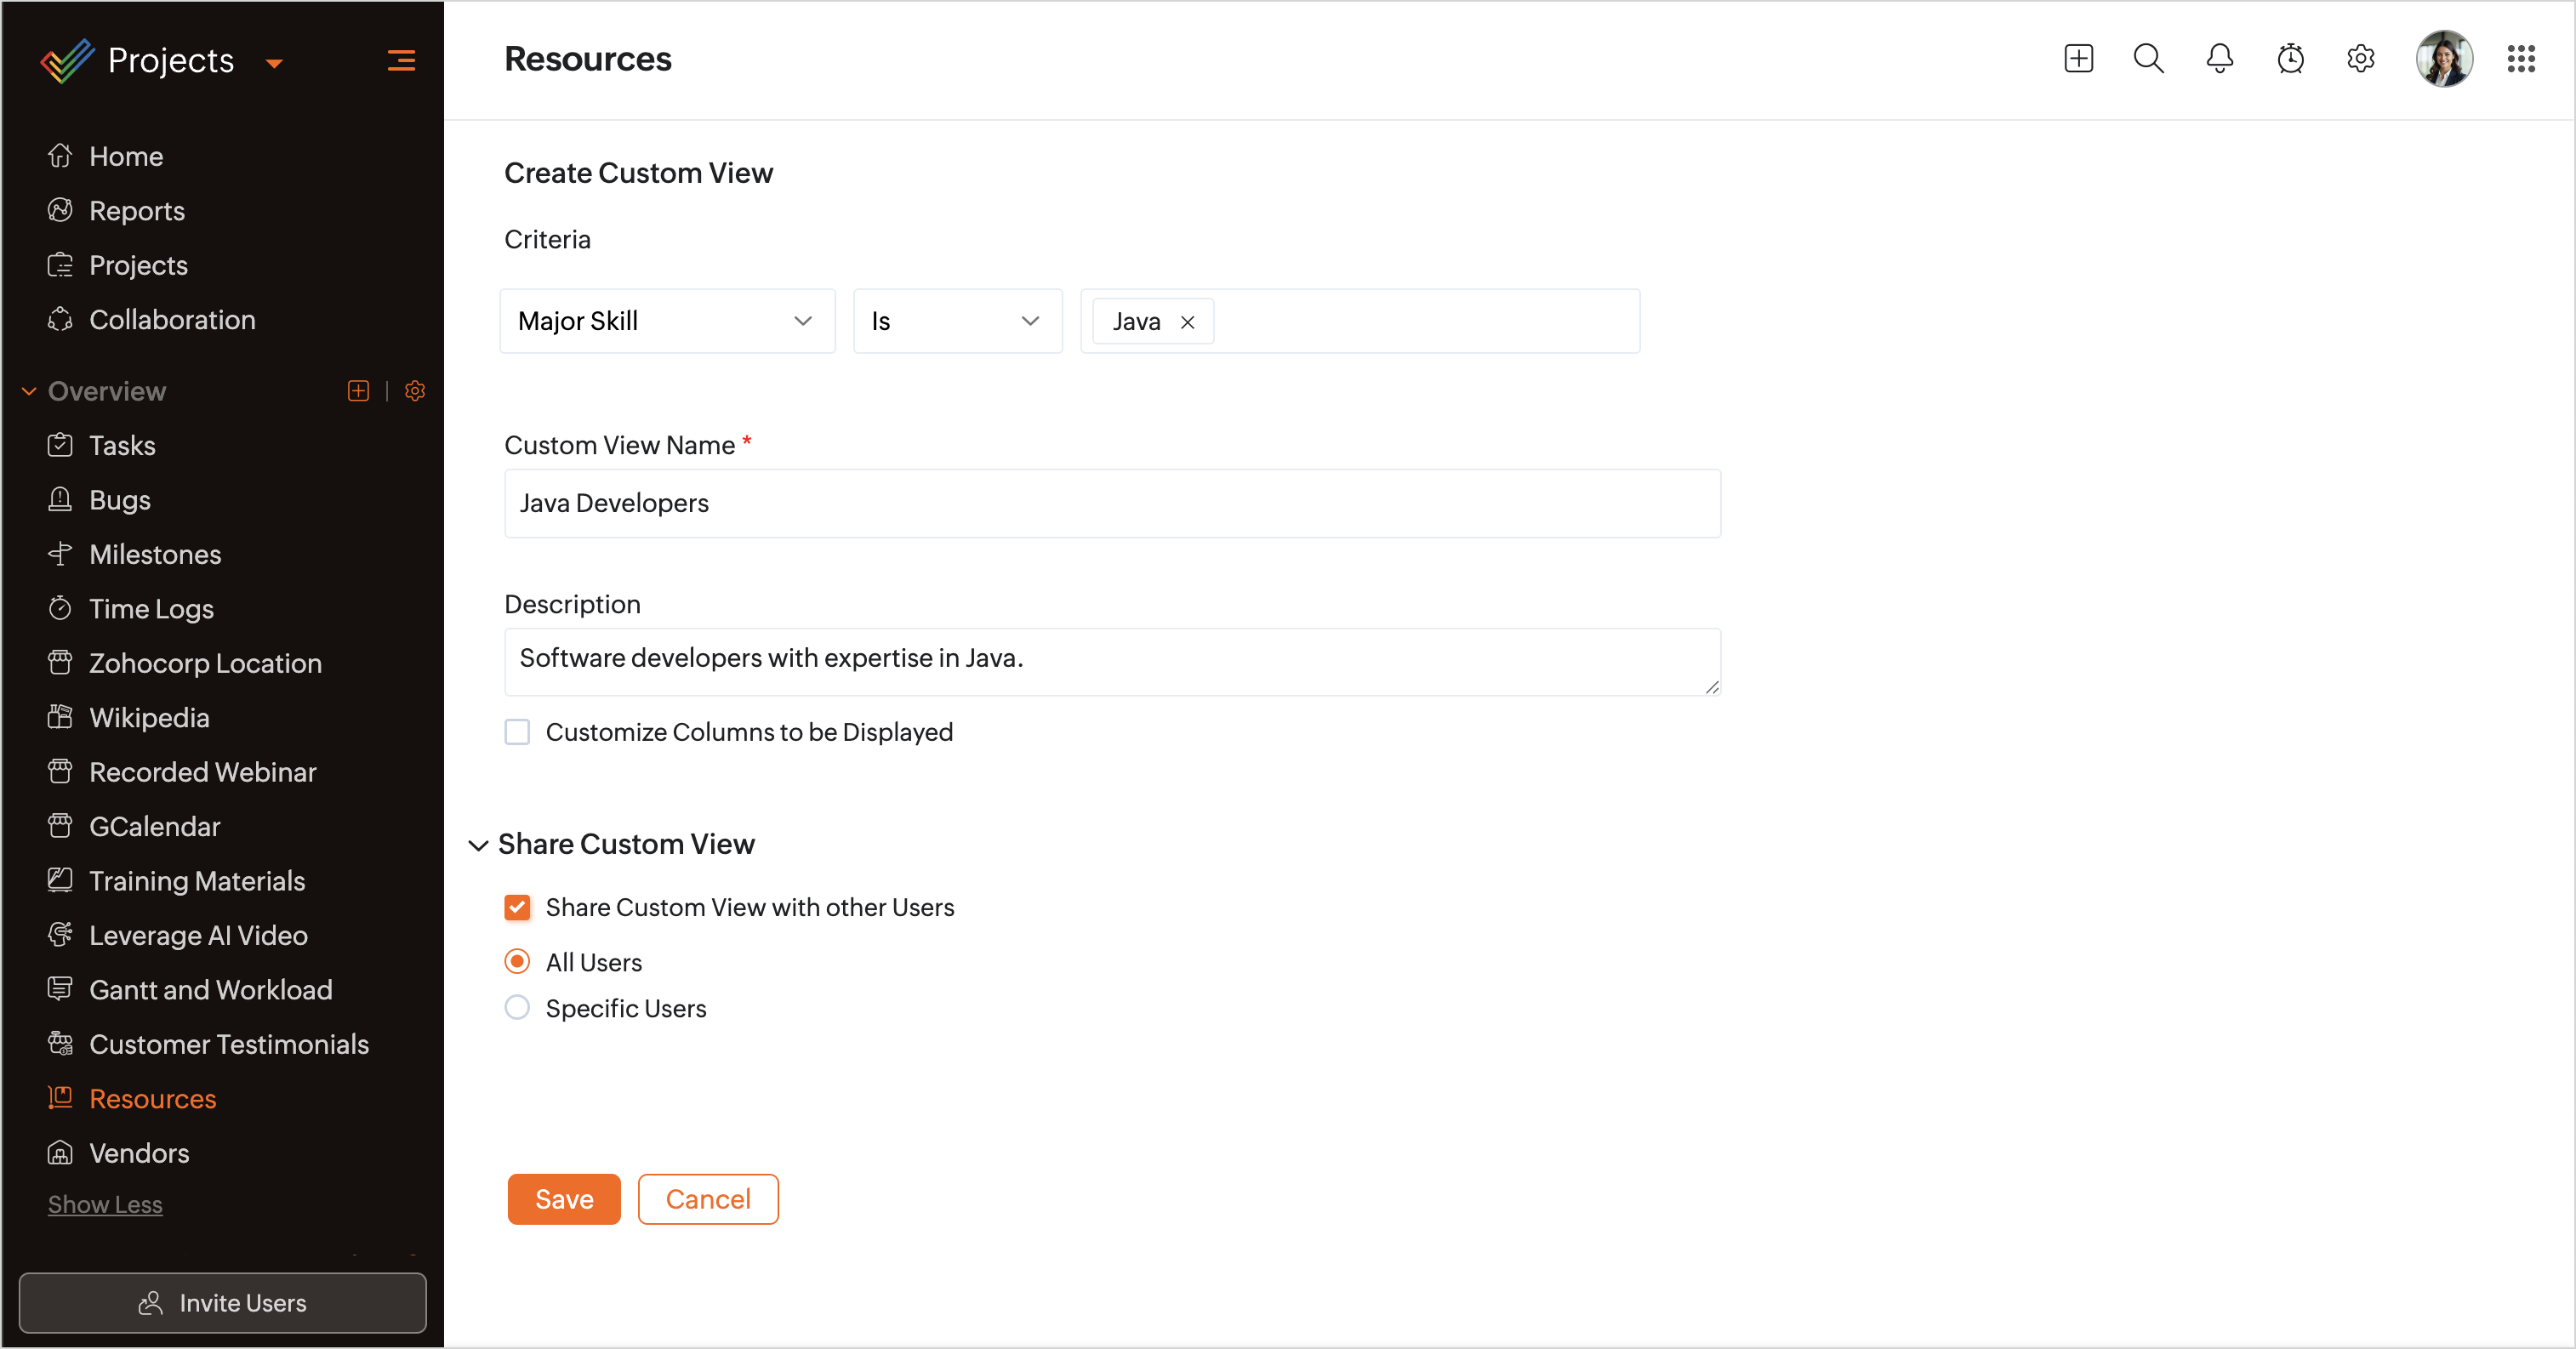Viewport: 2576px width, 1349px height.
Task: Enable Customize Columns to be Displayed checkbox
Action: [517, 732]
